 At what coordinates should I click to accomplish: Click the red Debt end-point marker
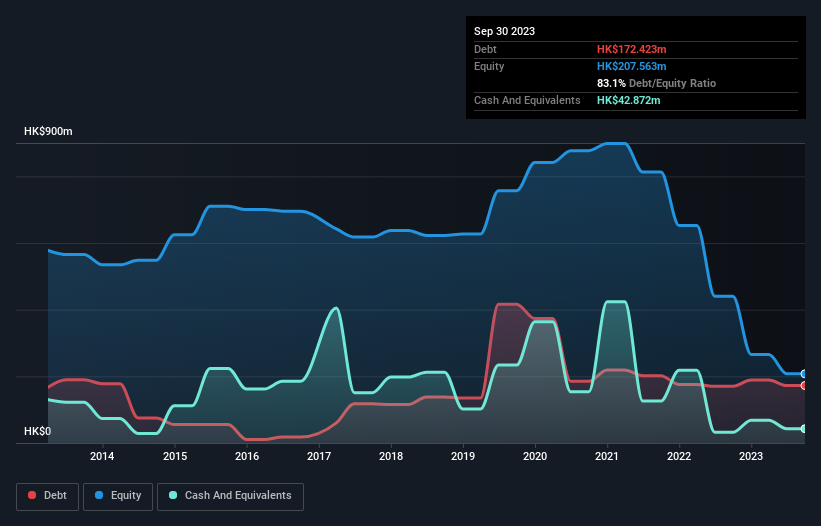tap(804, 386)
